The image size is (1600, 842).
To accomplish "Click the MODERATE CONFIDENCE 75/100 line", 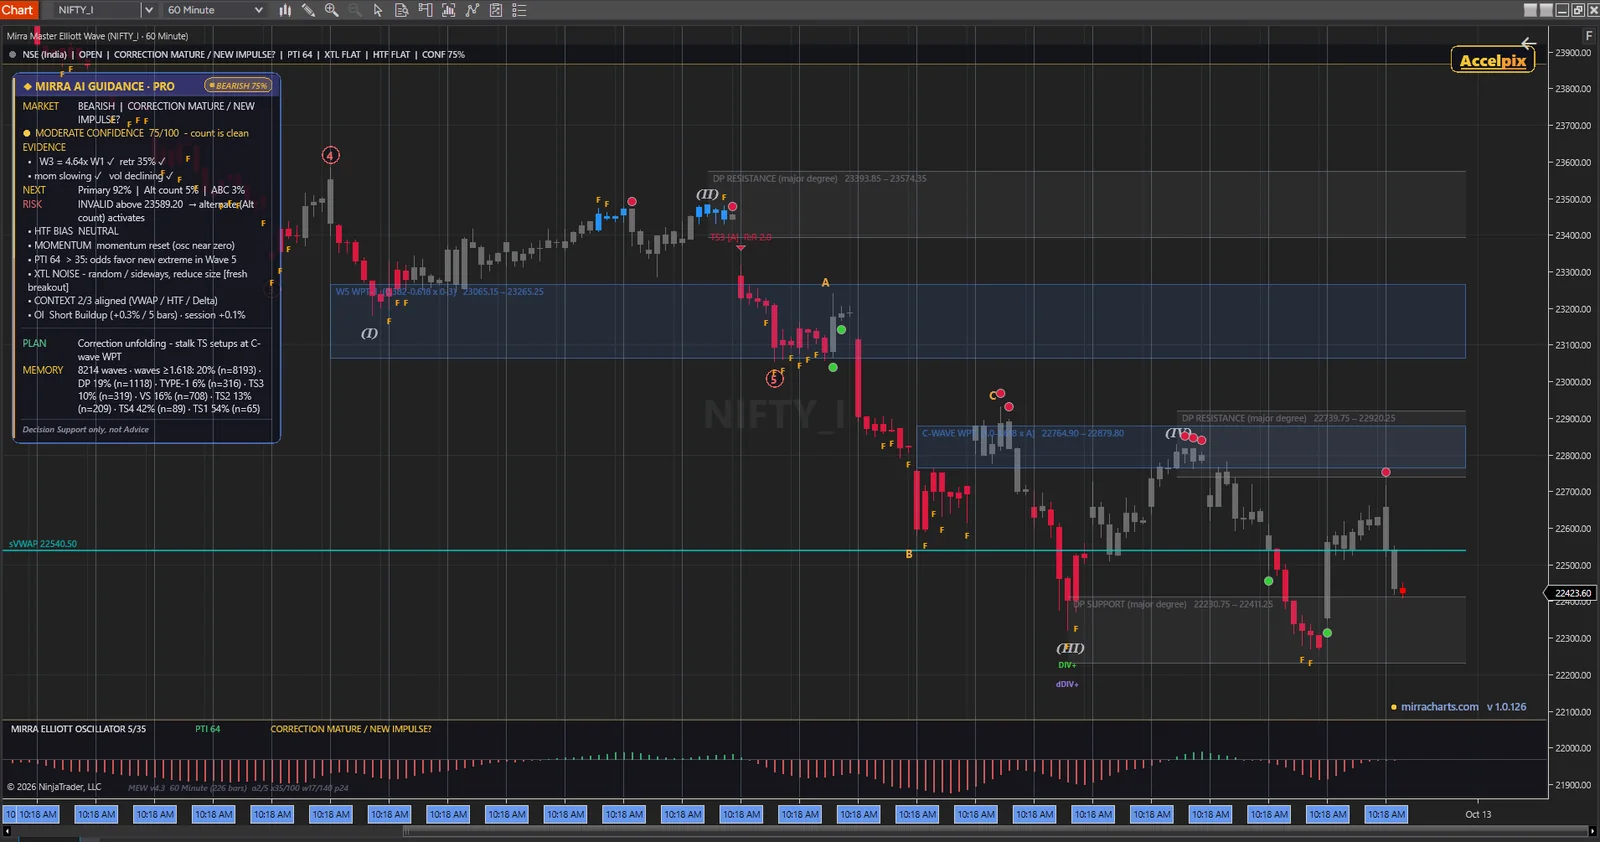I will coord(136,133).
